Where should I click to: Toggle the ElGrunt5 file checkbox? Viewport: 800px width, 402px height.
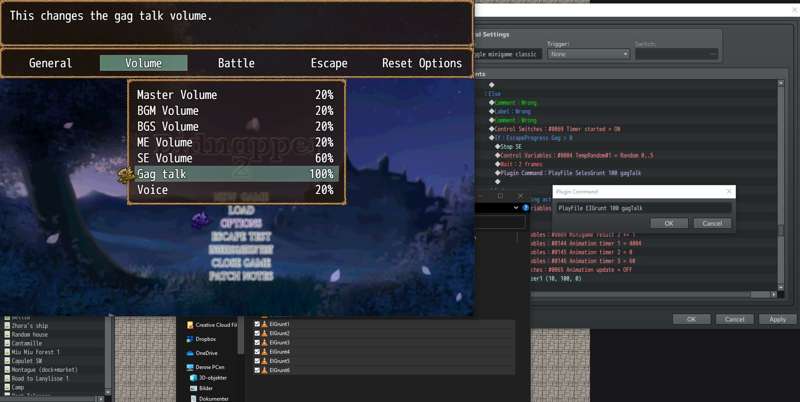[x=257, y=361]
